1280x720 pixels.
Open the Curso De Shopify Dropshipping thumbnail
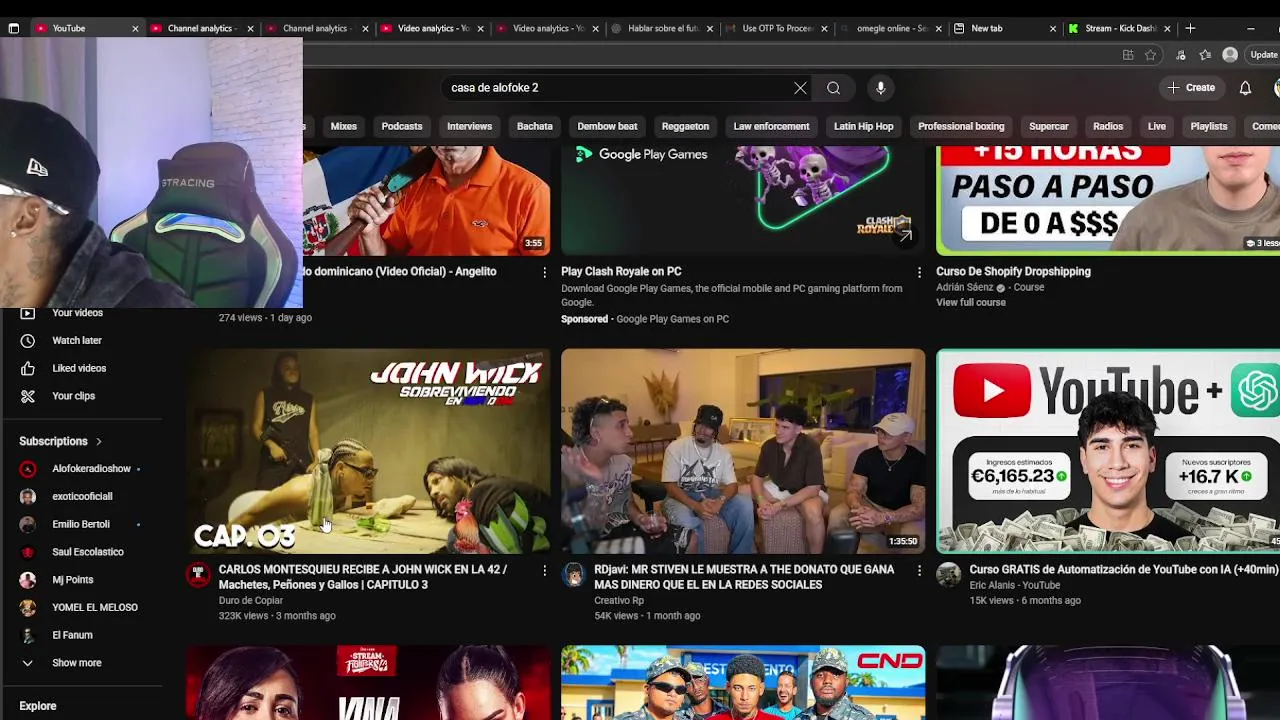click(x=1108, y=201)
